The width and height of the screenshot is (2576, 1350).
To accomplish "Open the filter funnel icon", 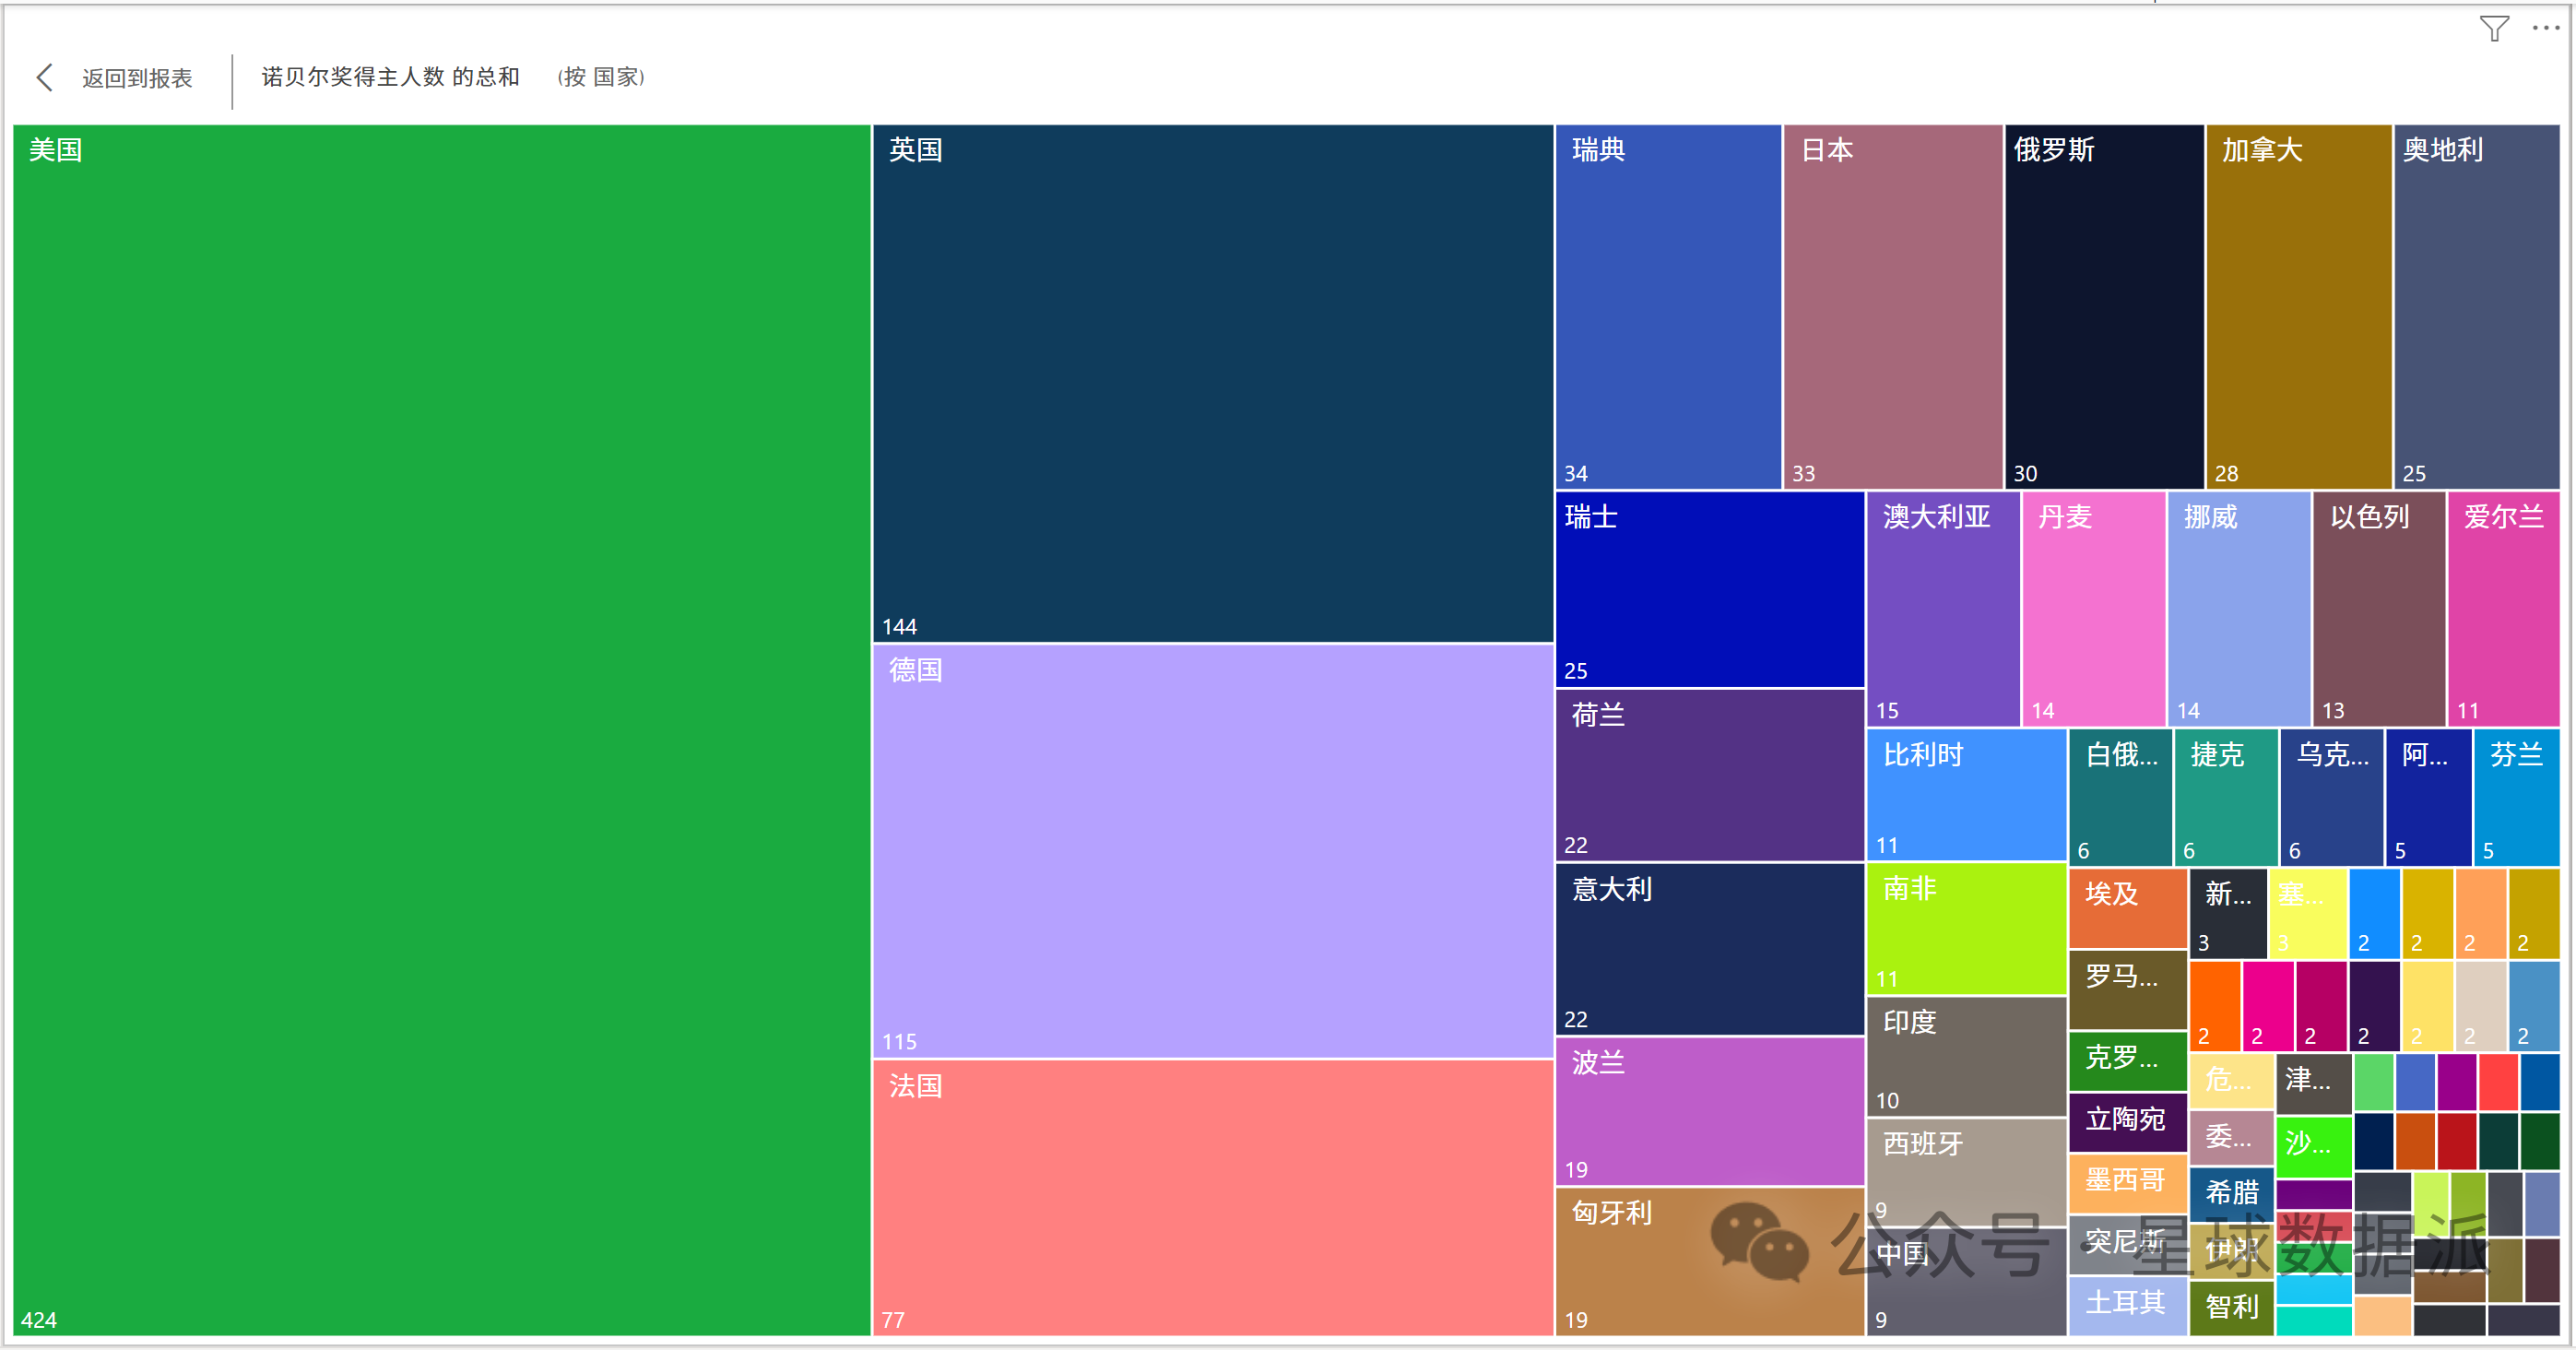I will point(2493,28).
